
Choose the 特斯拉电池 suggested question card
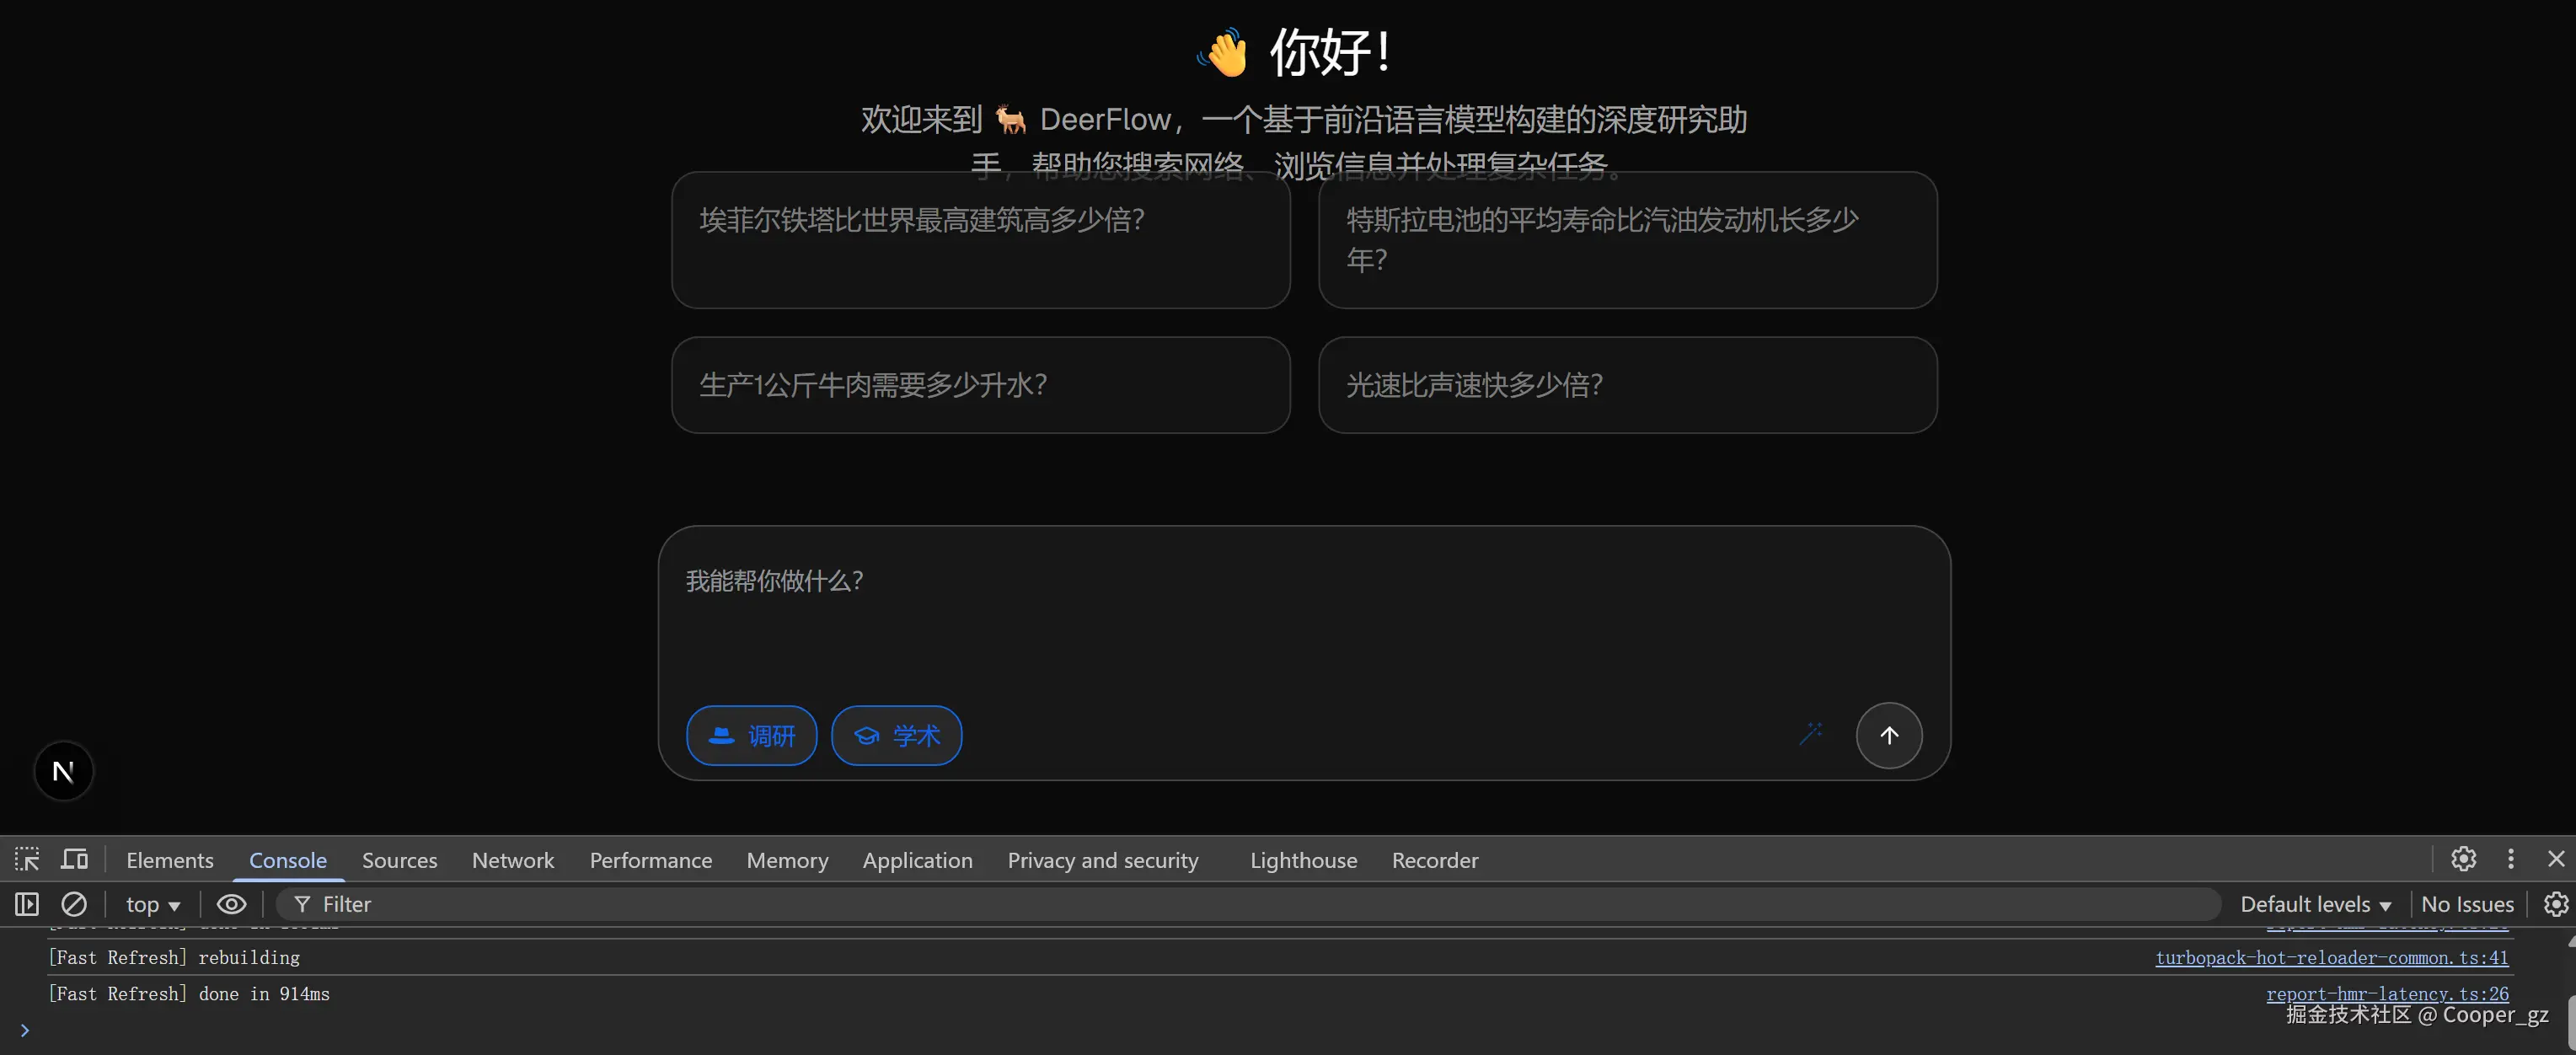(x=1628, y=240)
